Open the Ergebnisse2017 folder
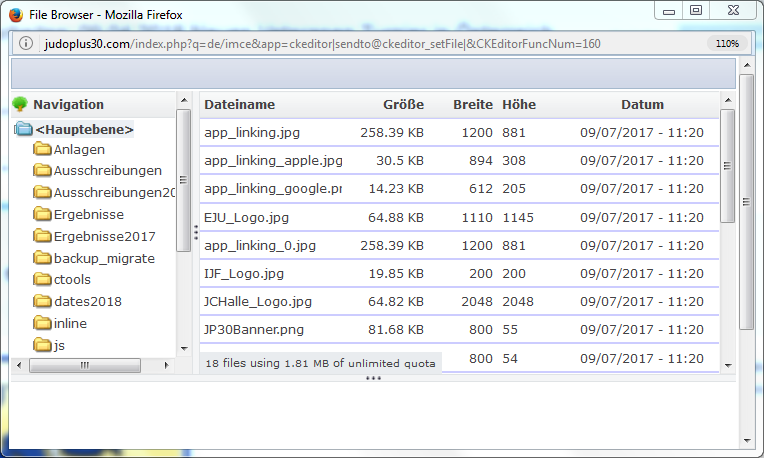This screenshot has height=458, width=764. (104, 236)
